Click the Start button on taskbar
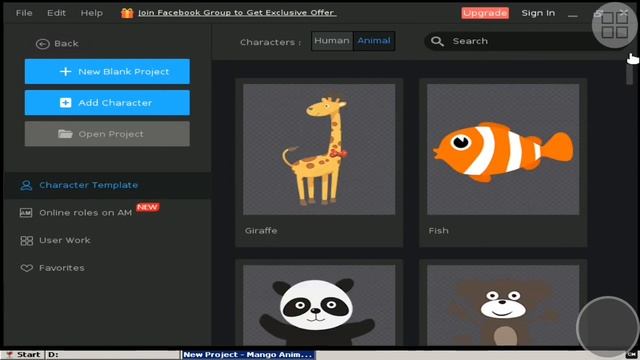 tap(22, 355)
